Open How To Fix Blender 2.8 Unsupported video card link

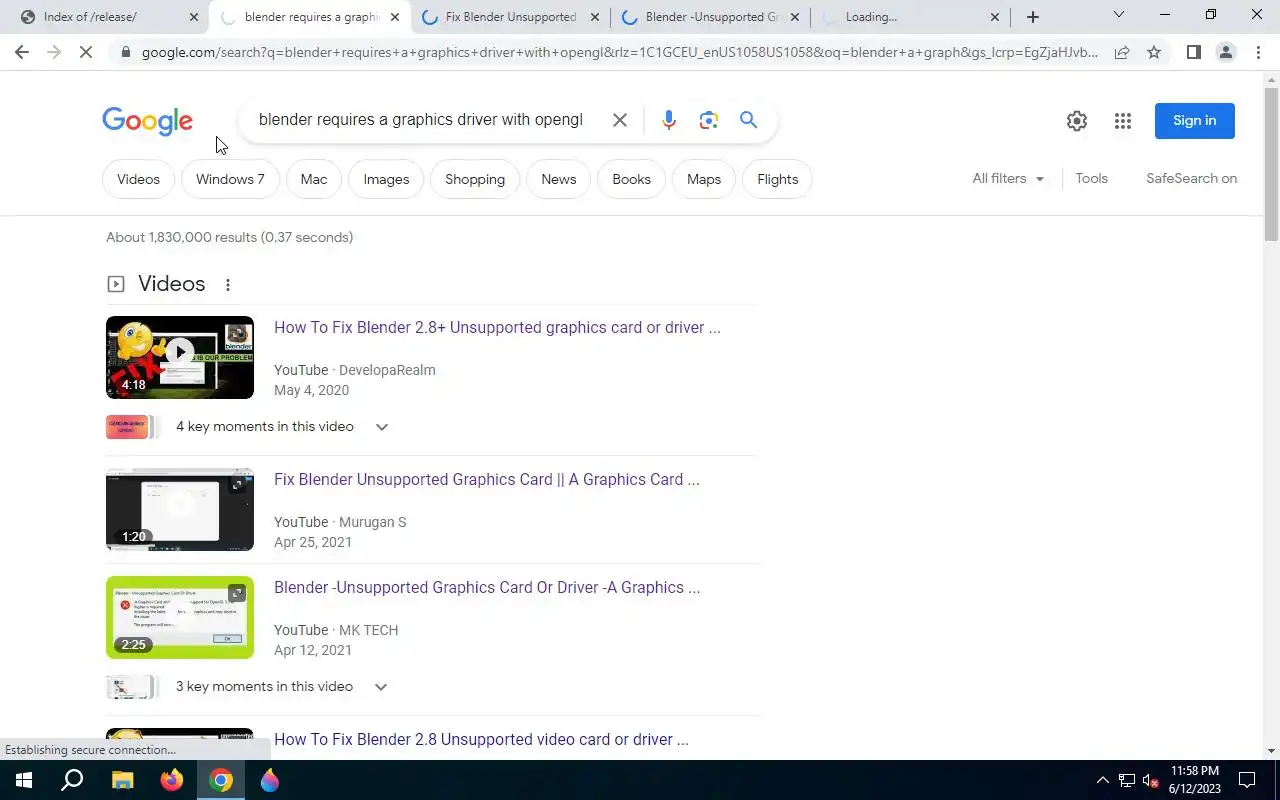coord(481,740)
